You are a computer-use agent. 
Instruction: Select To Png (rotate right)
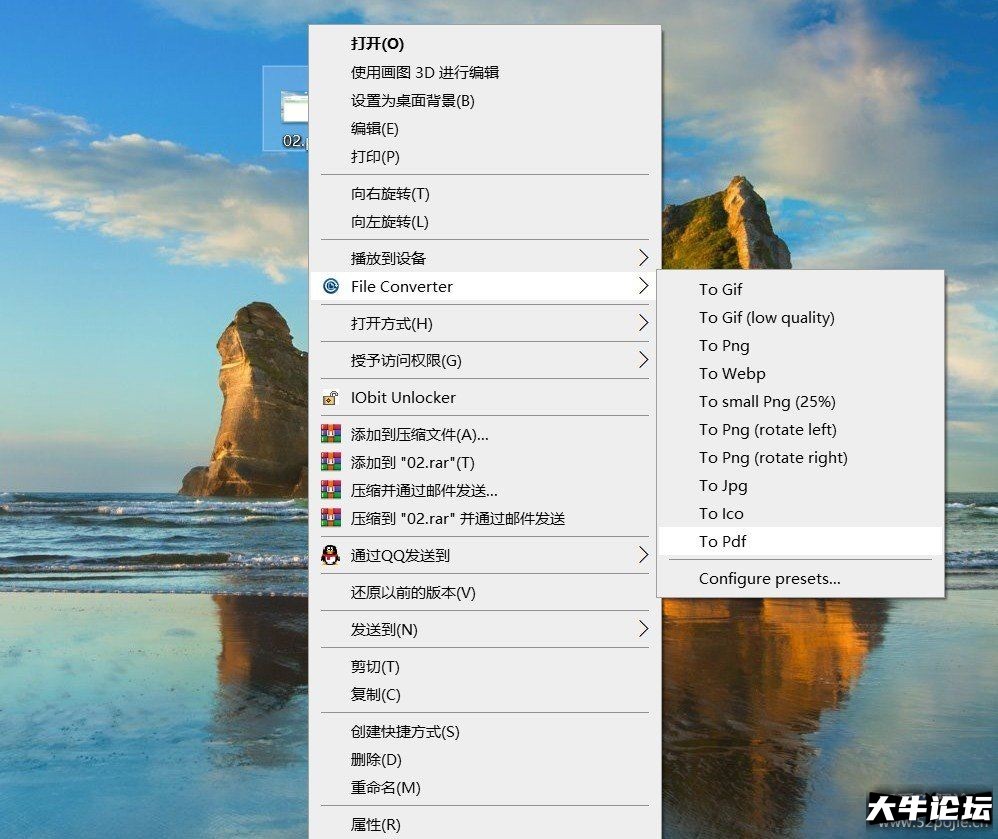click(x=800, y=458)
